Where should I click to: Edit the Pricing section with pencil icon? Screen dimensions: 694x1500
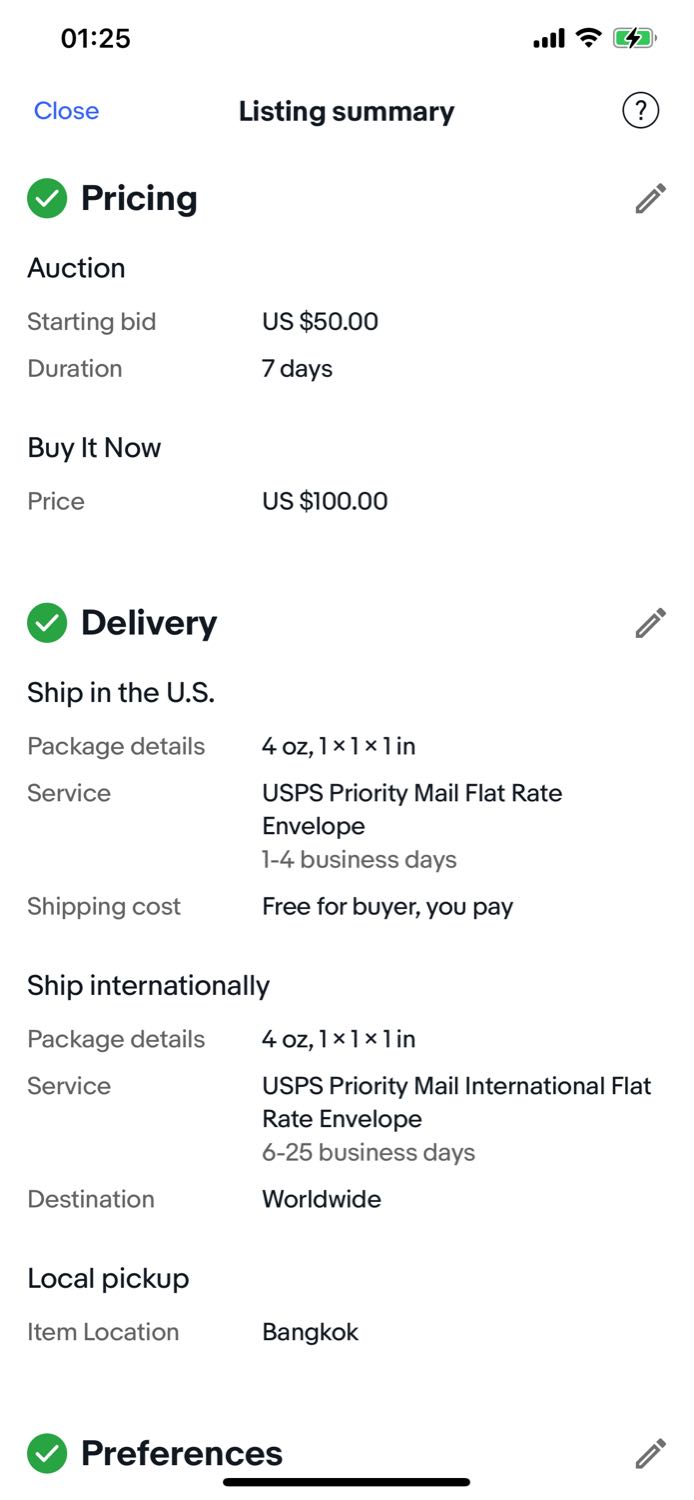(x=650, y=199)
